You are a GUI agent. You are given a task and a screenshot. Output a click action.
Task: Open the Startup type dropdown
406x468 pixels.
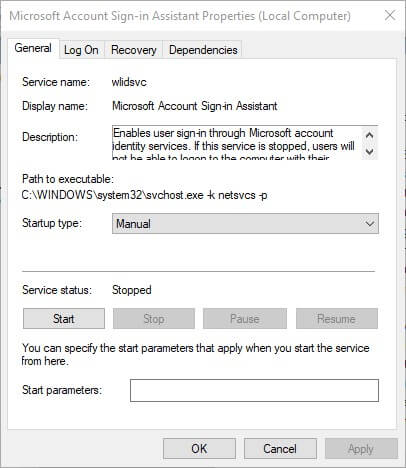click(x=245, y=223)
